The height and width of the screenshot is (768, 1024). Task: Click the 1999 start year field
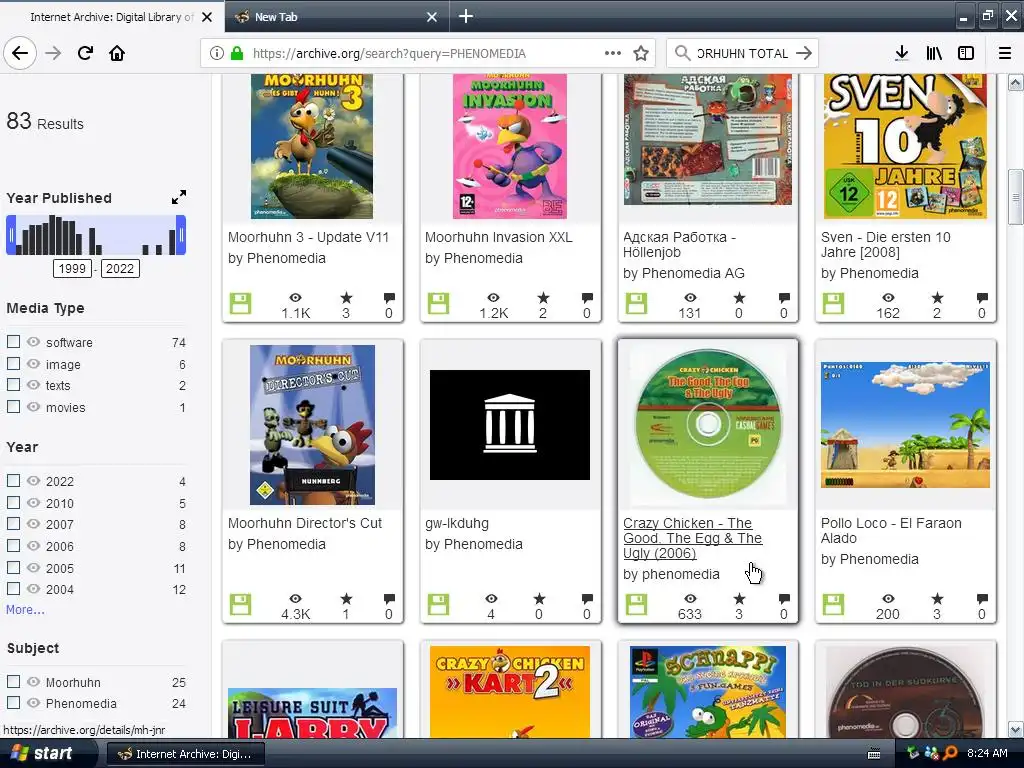pyautogui.click(x=72, y=268)
